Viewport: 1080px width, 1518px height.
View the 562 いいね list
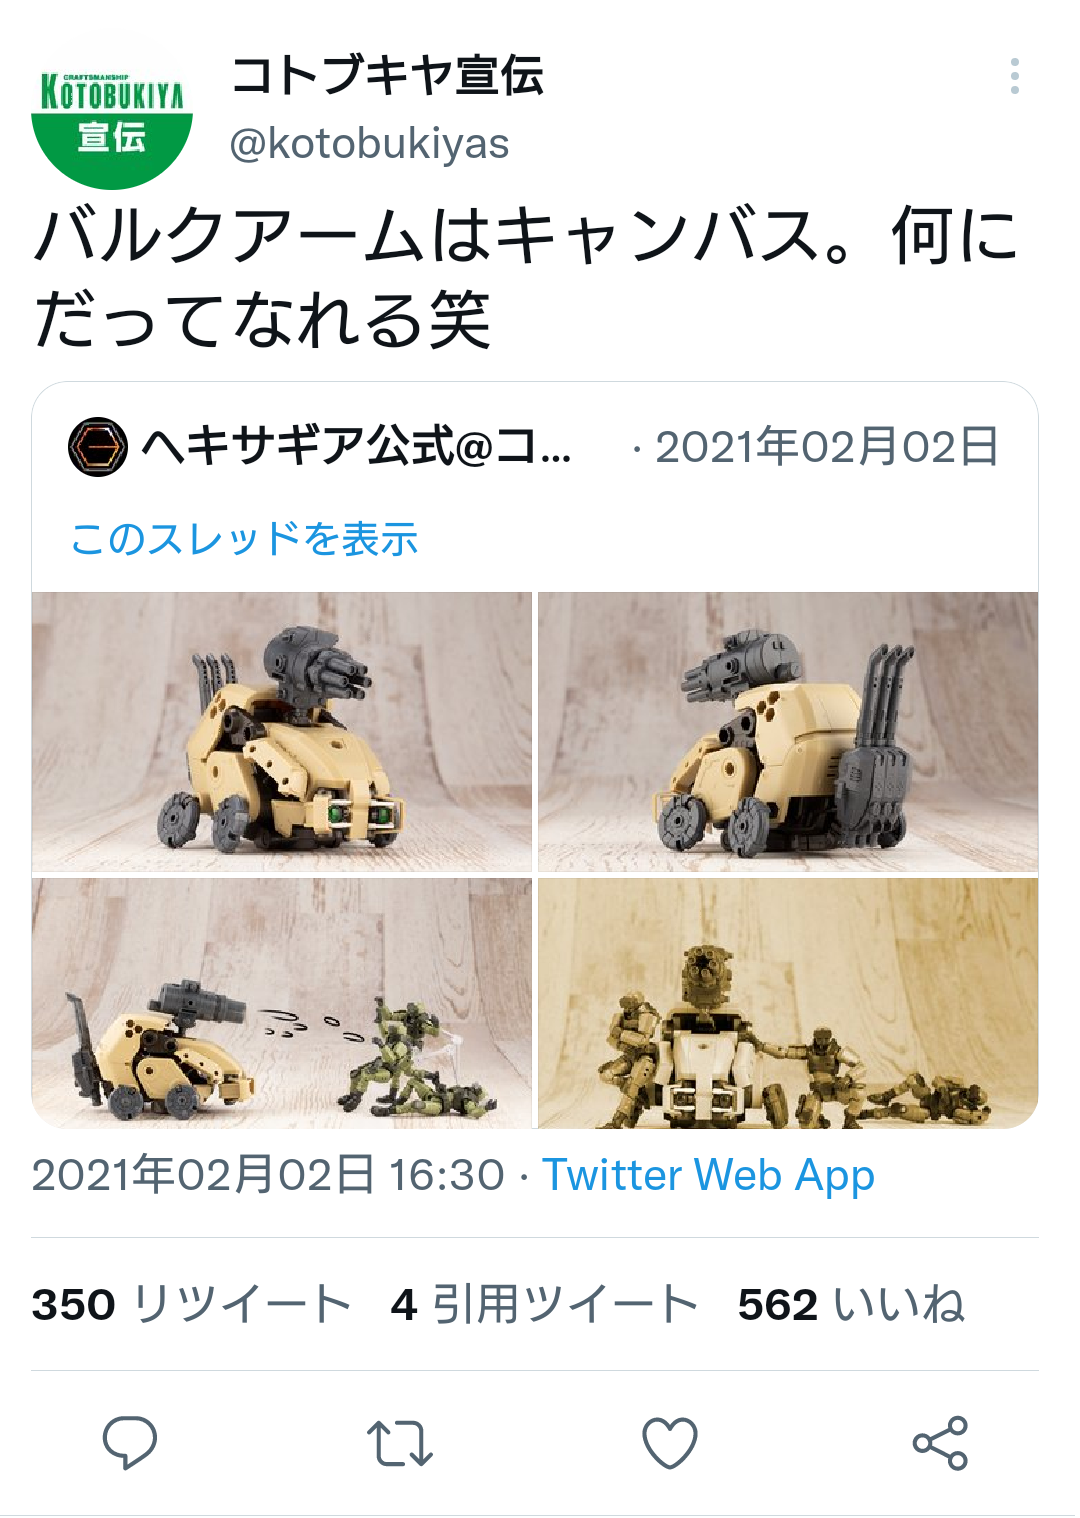pos(851,1304)
